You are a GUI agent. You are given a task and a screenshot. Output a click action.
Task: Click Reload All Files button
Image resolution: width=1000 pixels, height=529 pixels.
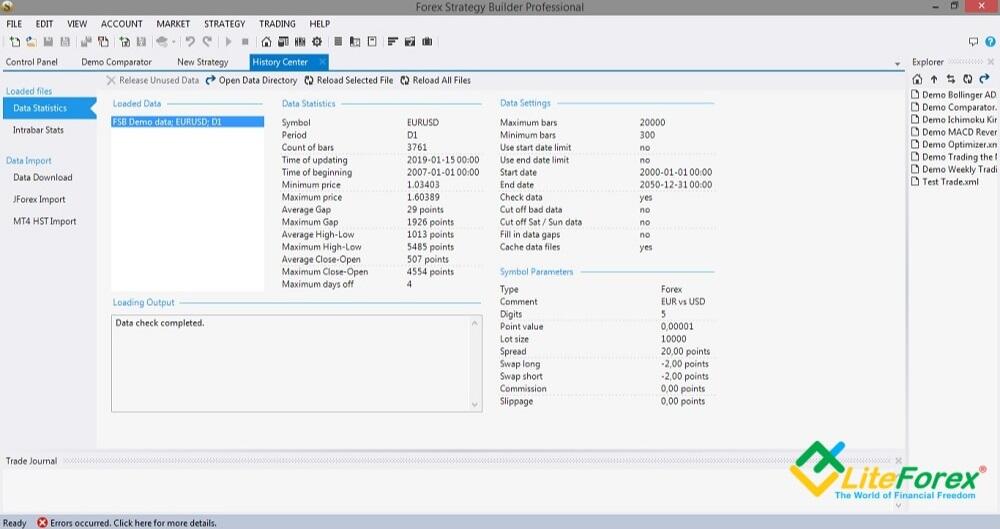pos(436,80)
